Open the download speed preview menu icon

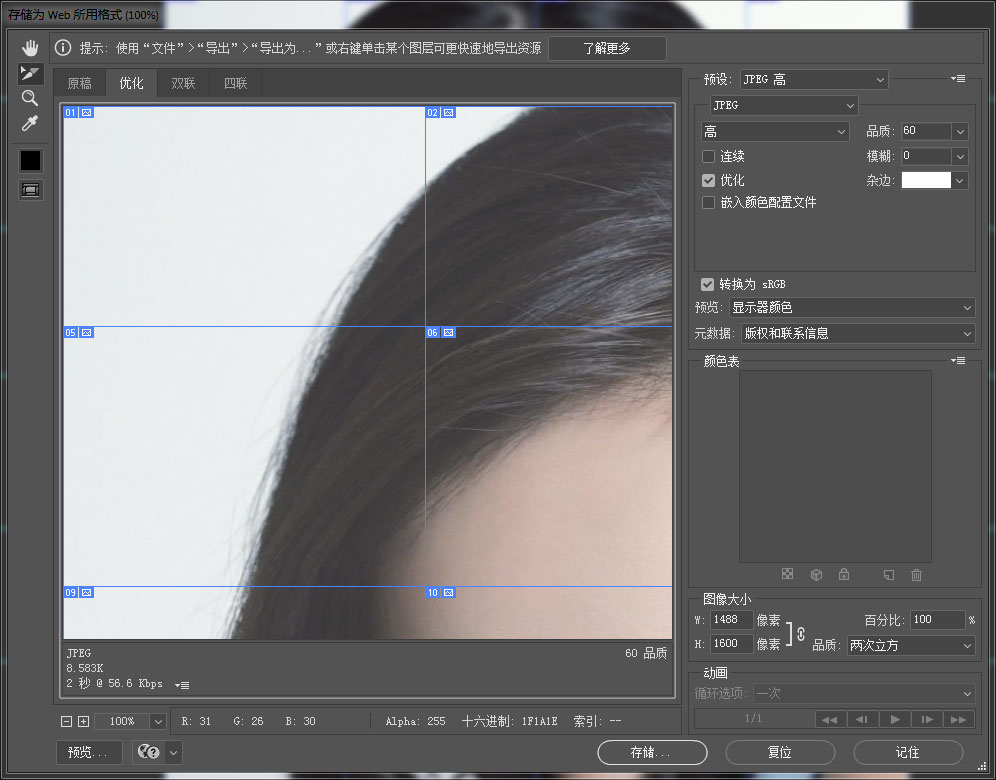[x=182, y=685]
